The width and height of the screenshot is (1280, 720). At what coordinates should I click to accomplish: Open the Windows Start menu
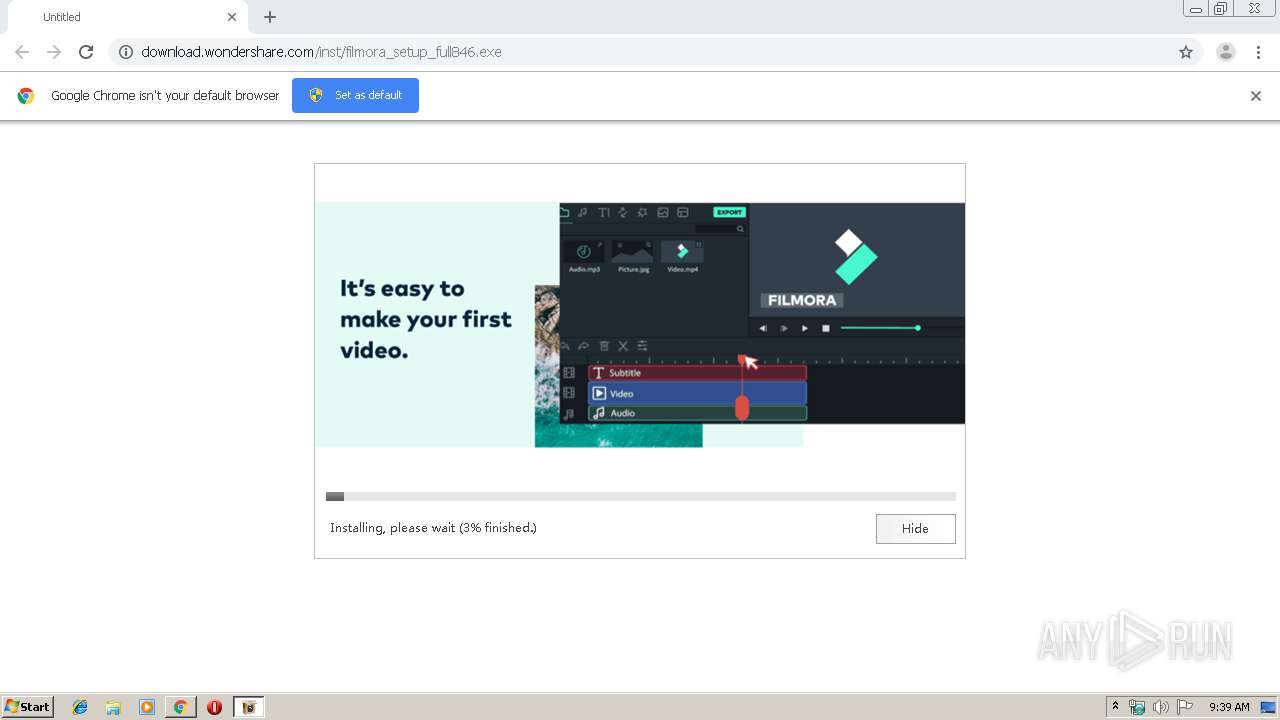pos(28,707)
